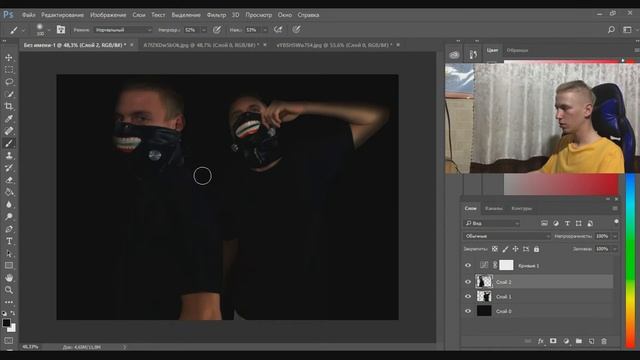This screenshot has height=360, width=640.
Task: Select the History Brush tool
Action: 9,168
